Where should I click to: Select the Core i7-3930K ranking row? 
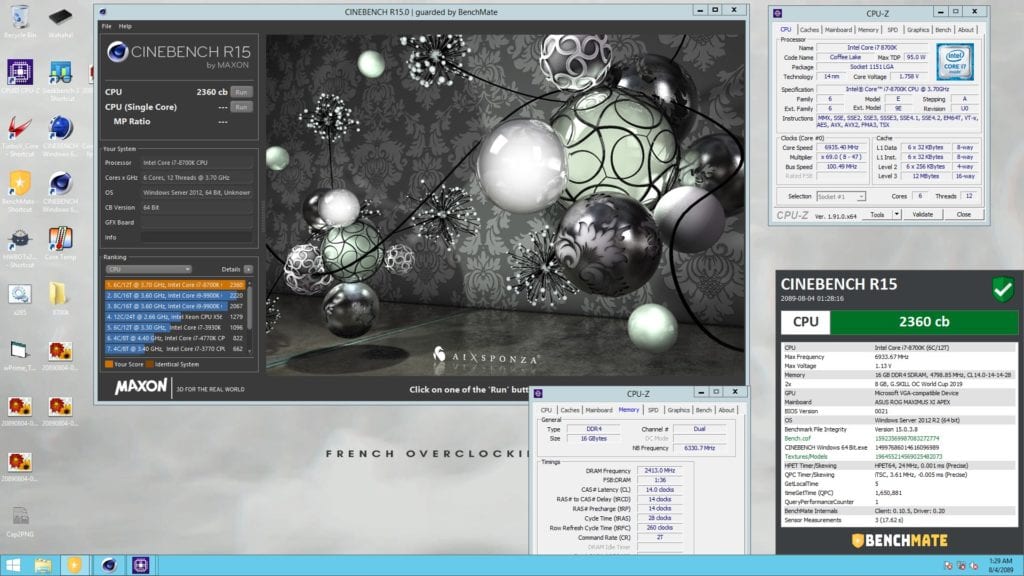(175, 328)
